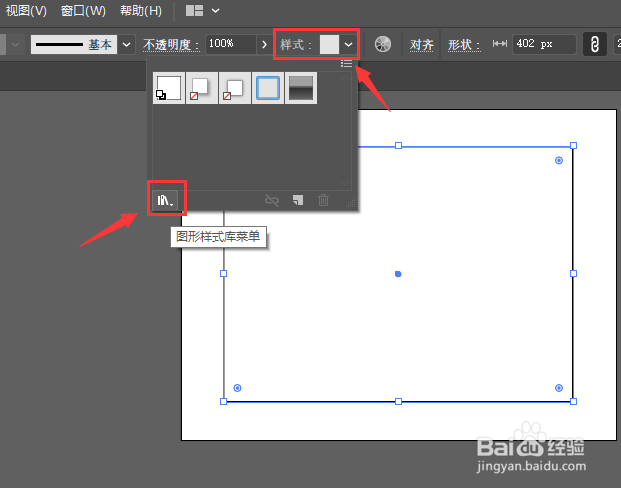The width and height of the screenshot is (621, 488).
Task: Select the gray gradient graphic style thumbnail
Action: coord(301,88)
